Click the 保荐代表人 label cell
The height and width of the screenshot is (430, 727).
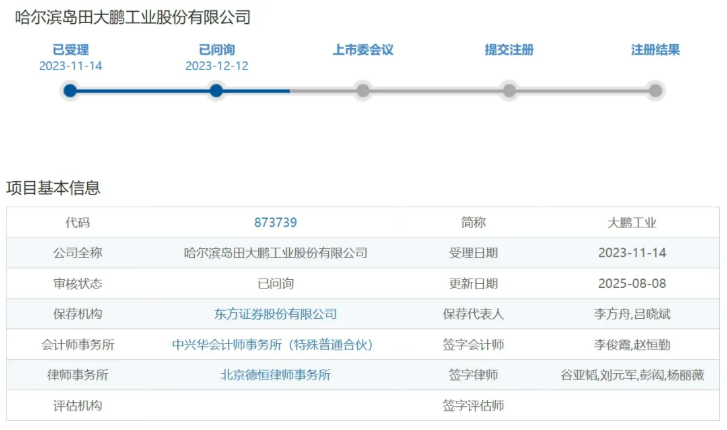[x=473, y=314]
